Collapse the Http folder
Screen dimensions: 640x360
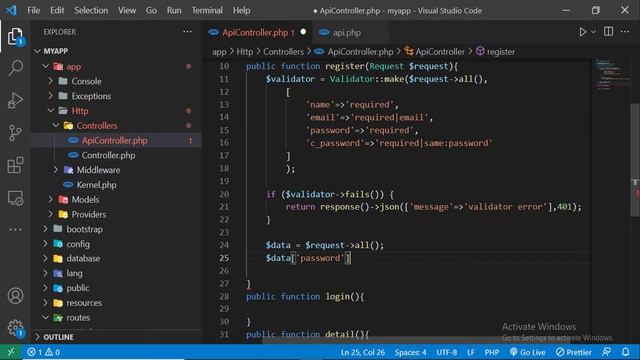(x=51, y=110)
